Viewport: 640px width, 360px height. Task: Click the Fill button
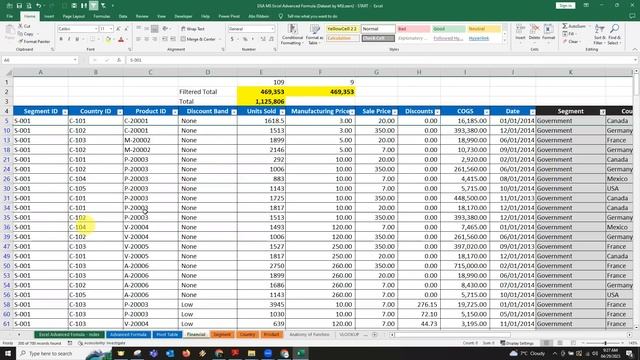(x=569, y=34)
